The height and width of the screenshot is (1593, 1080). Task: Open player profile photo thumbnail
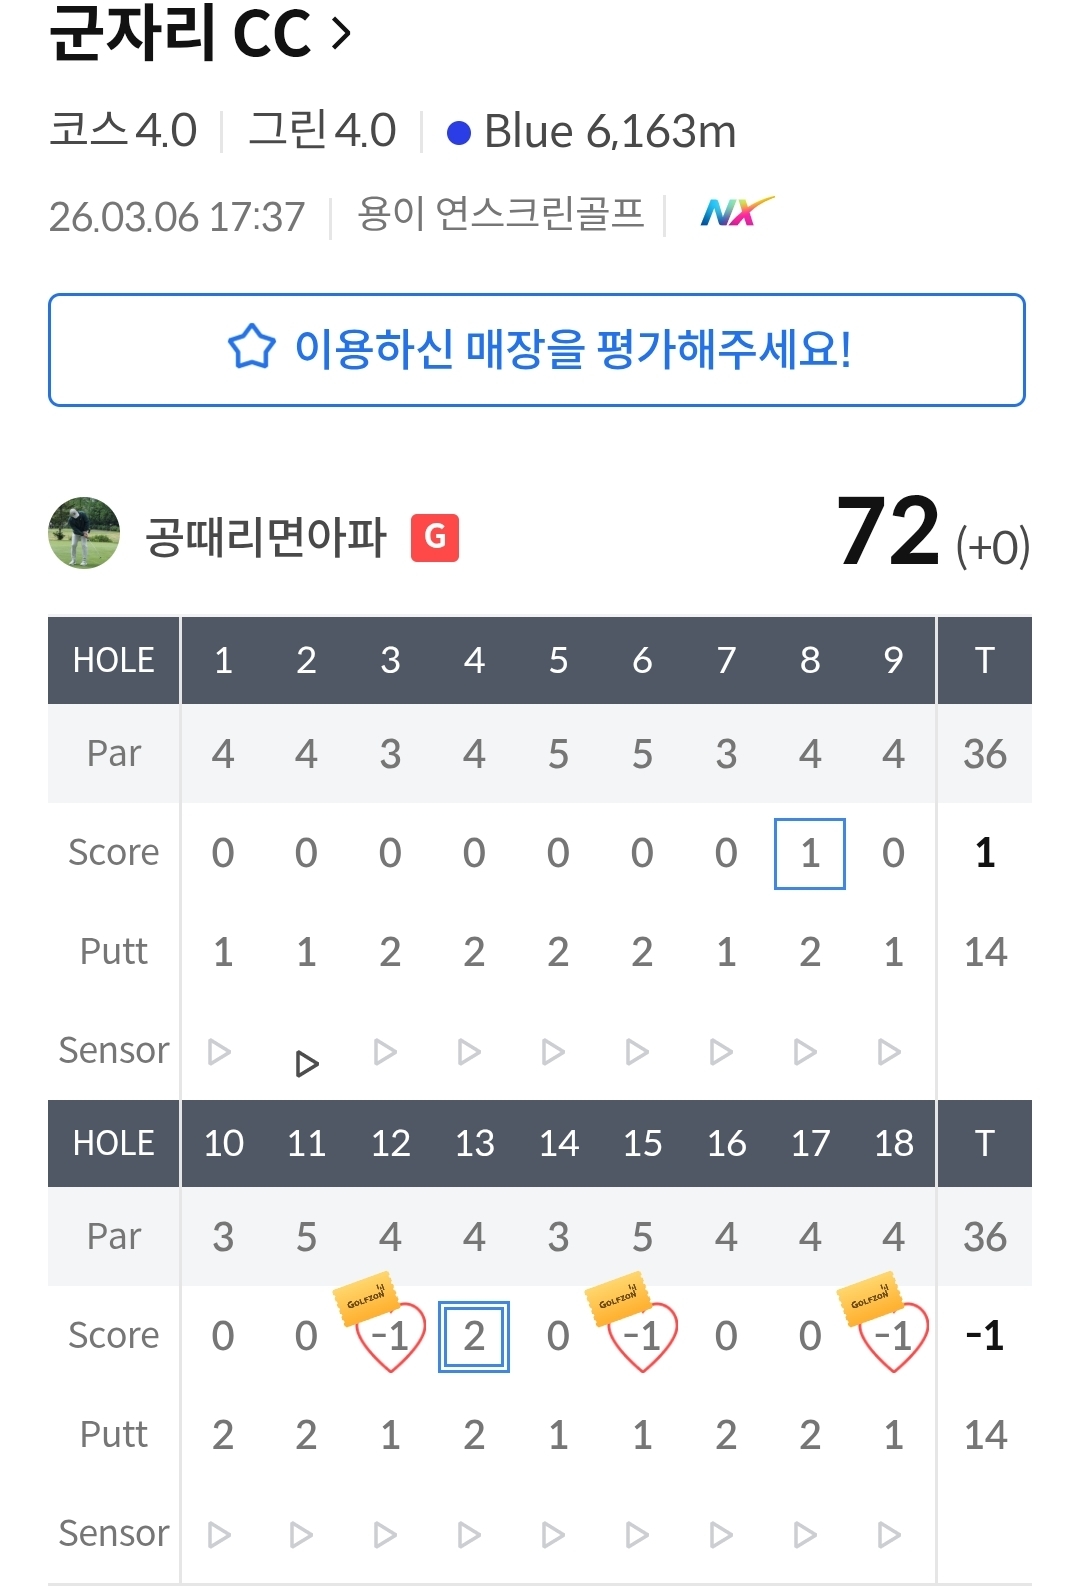(84, 533)
